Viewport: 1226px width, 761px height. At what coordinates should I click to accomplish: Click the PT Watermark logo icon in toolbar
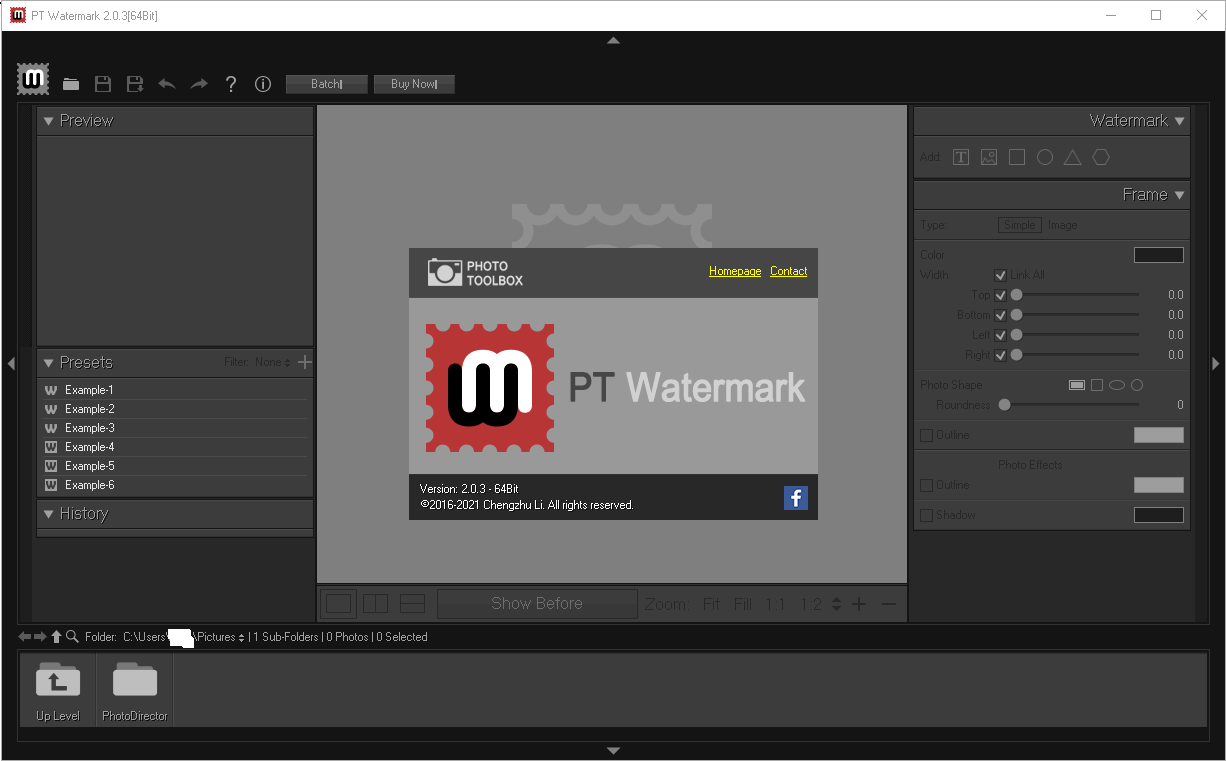(x=33, y=79)
